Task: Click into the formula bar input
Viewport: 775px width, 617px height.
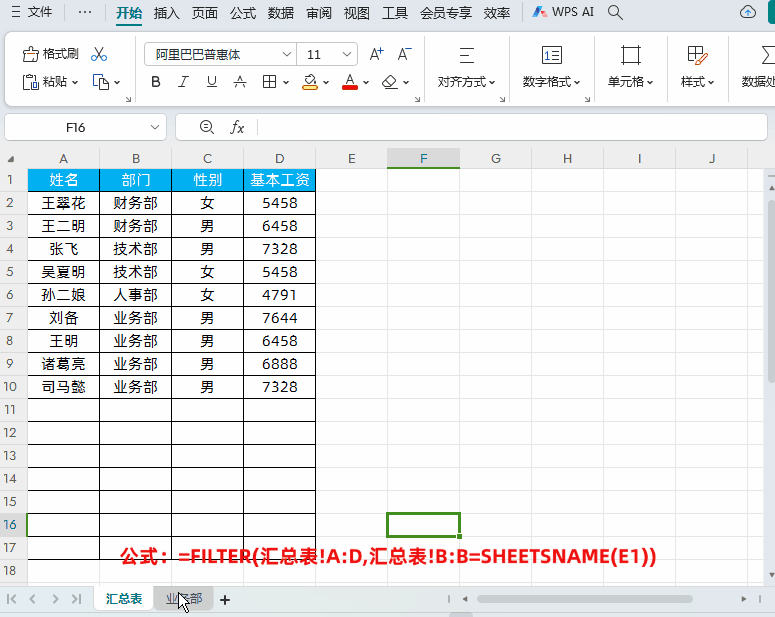Action: [512, 128]
